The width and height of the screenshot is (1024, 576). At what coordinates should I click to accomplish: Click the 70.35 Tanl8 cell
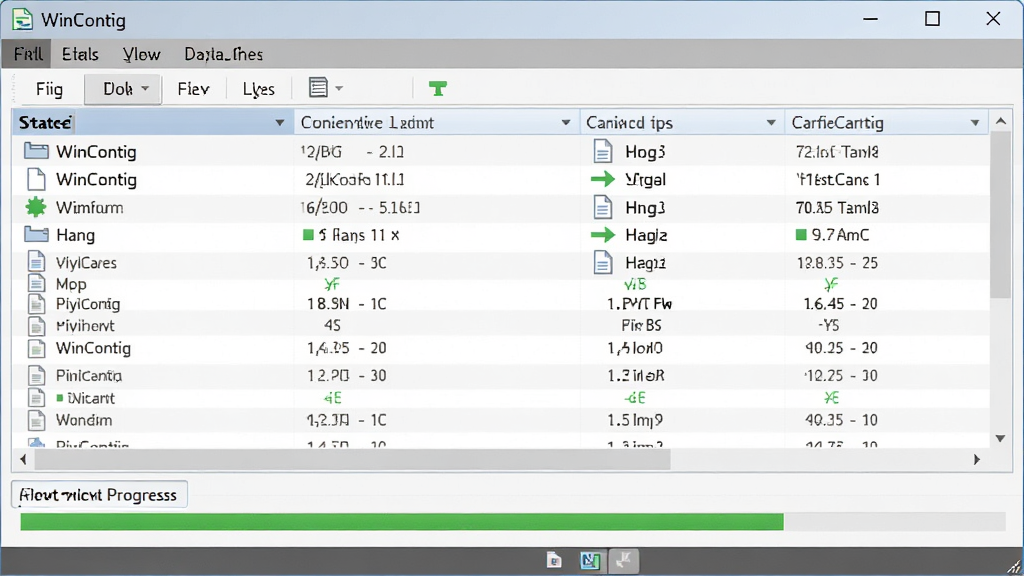[x=837, y=208]
